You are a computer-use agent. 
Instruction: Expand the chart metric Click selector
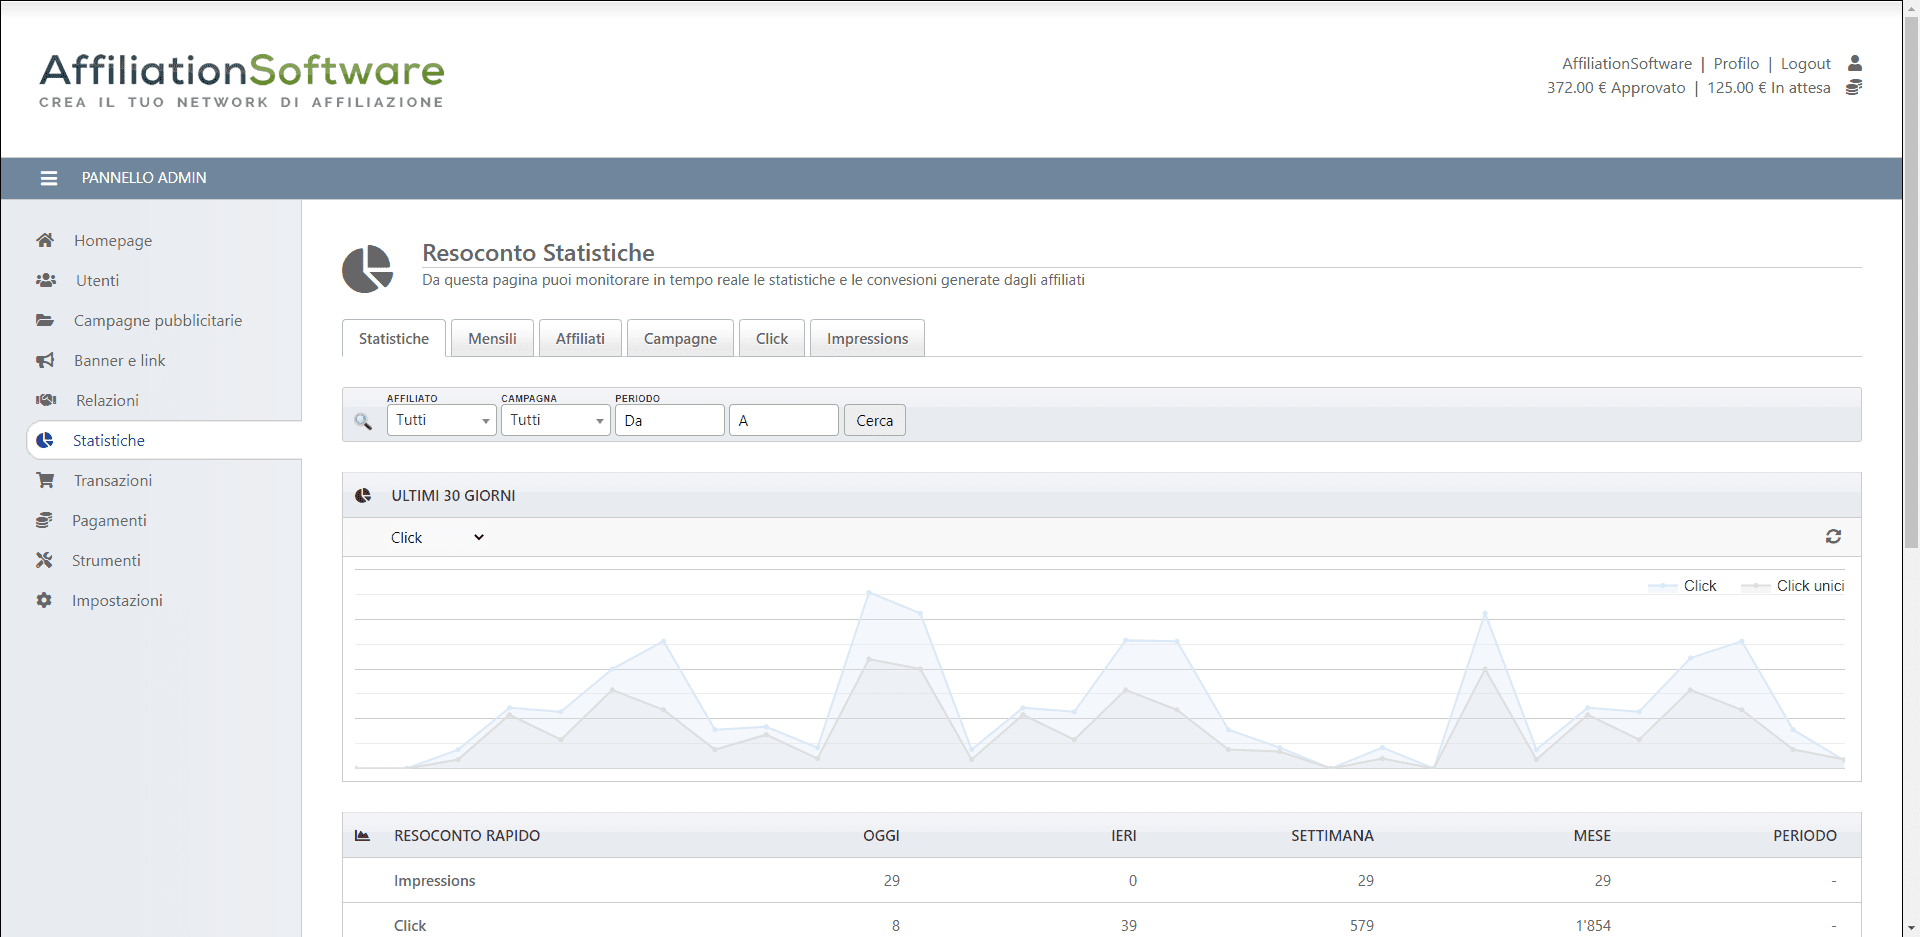click(x=437, y=538)
